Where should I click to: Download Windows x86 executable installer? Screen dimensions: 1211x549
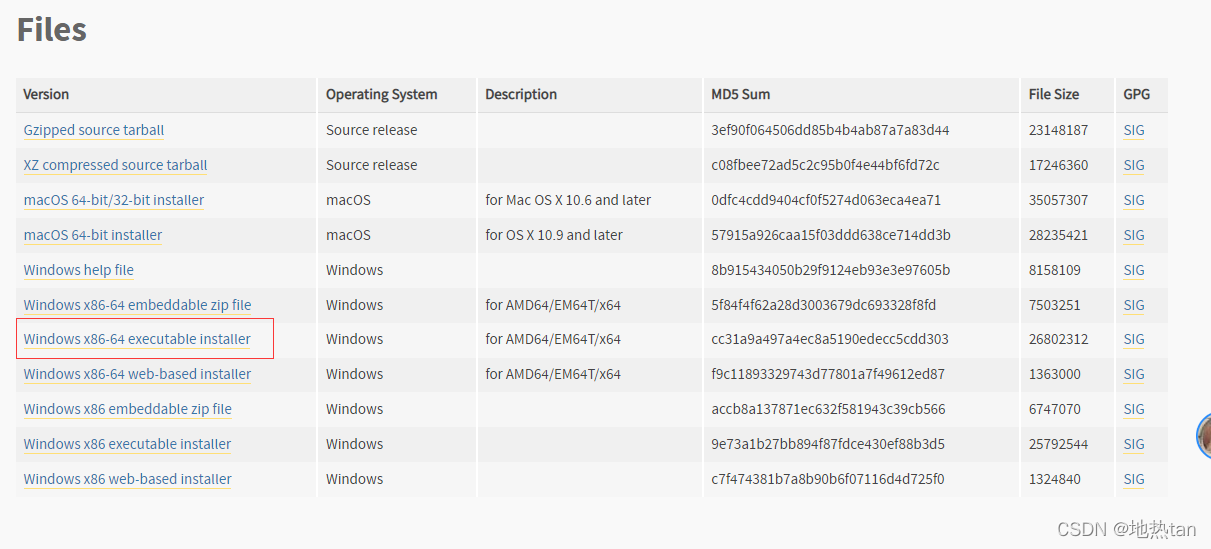(x=127, y=444)
